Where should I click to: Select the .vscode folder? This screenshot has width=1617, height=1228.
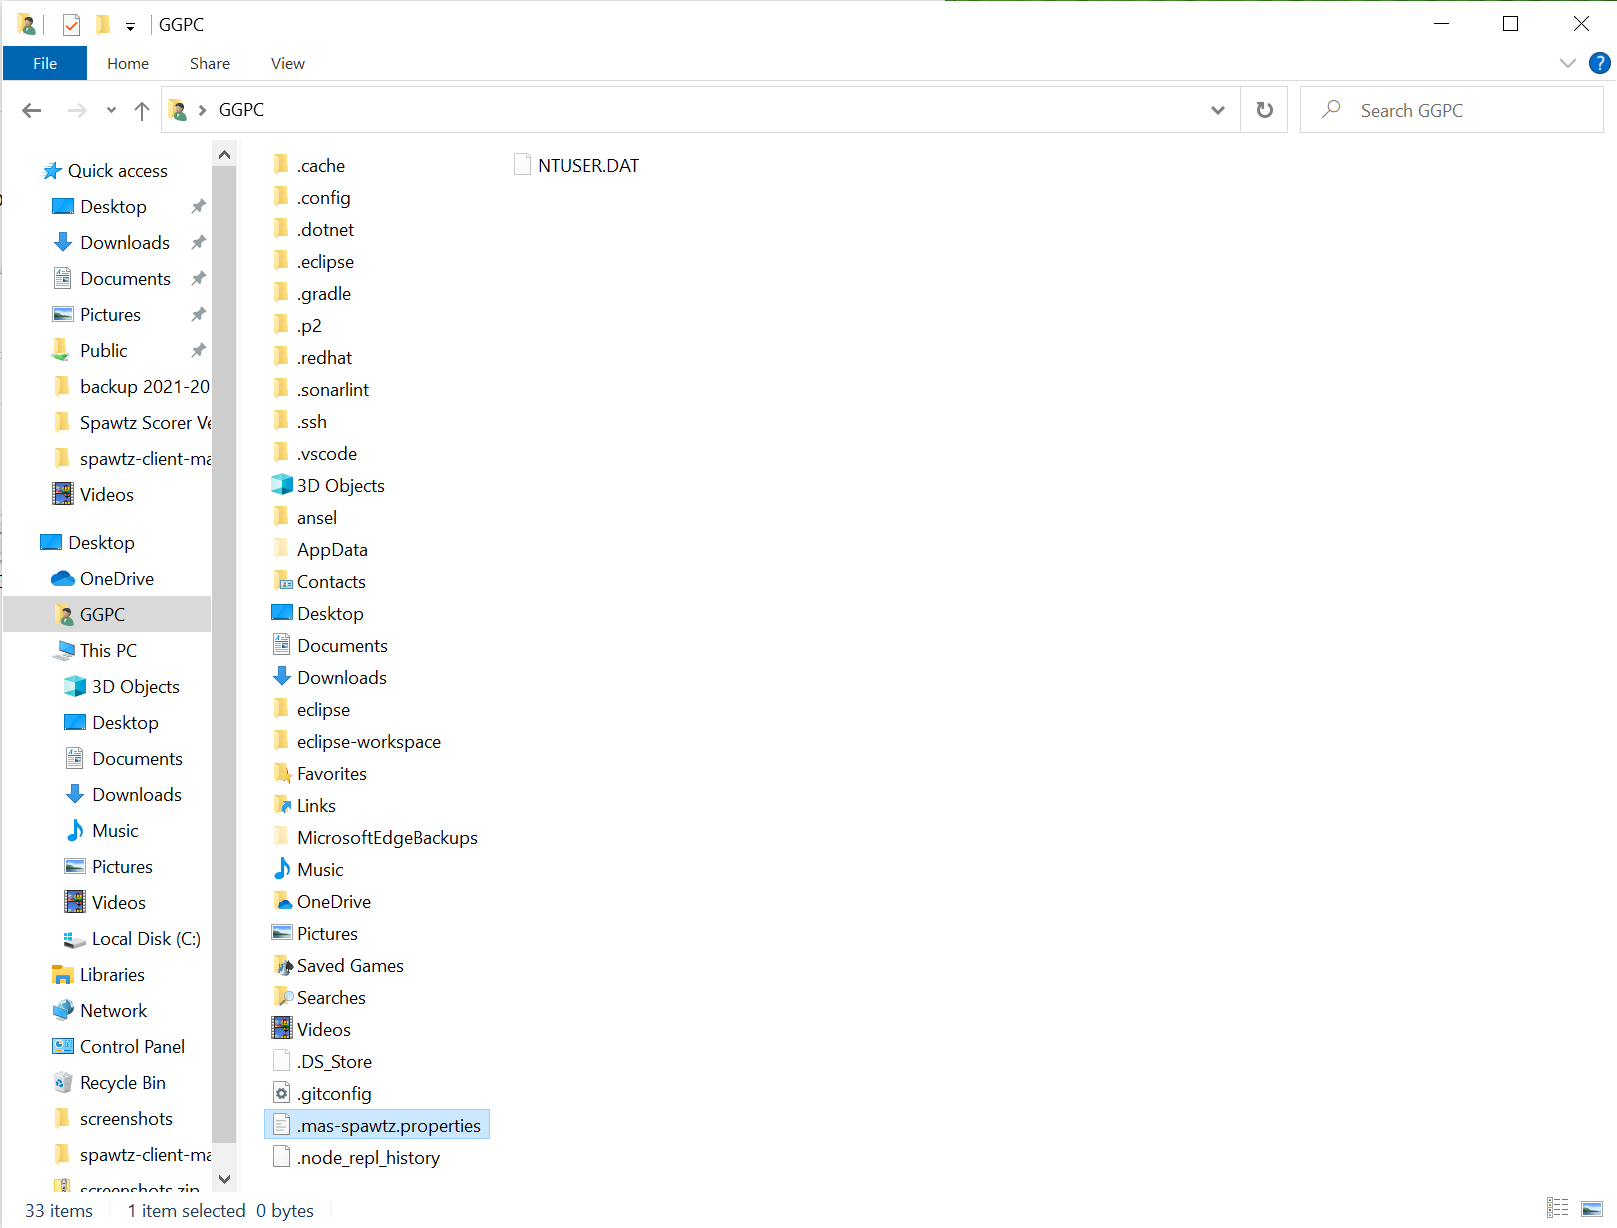315,453
